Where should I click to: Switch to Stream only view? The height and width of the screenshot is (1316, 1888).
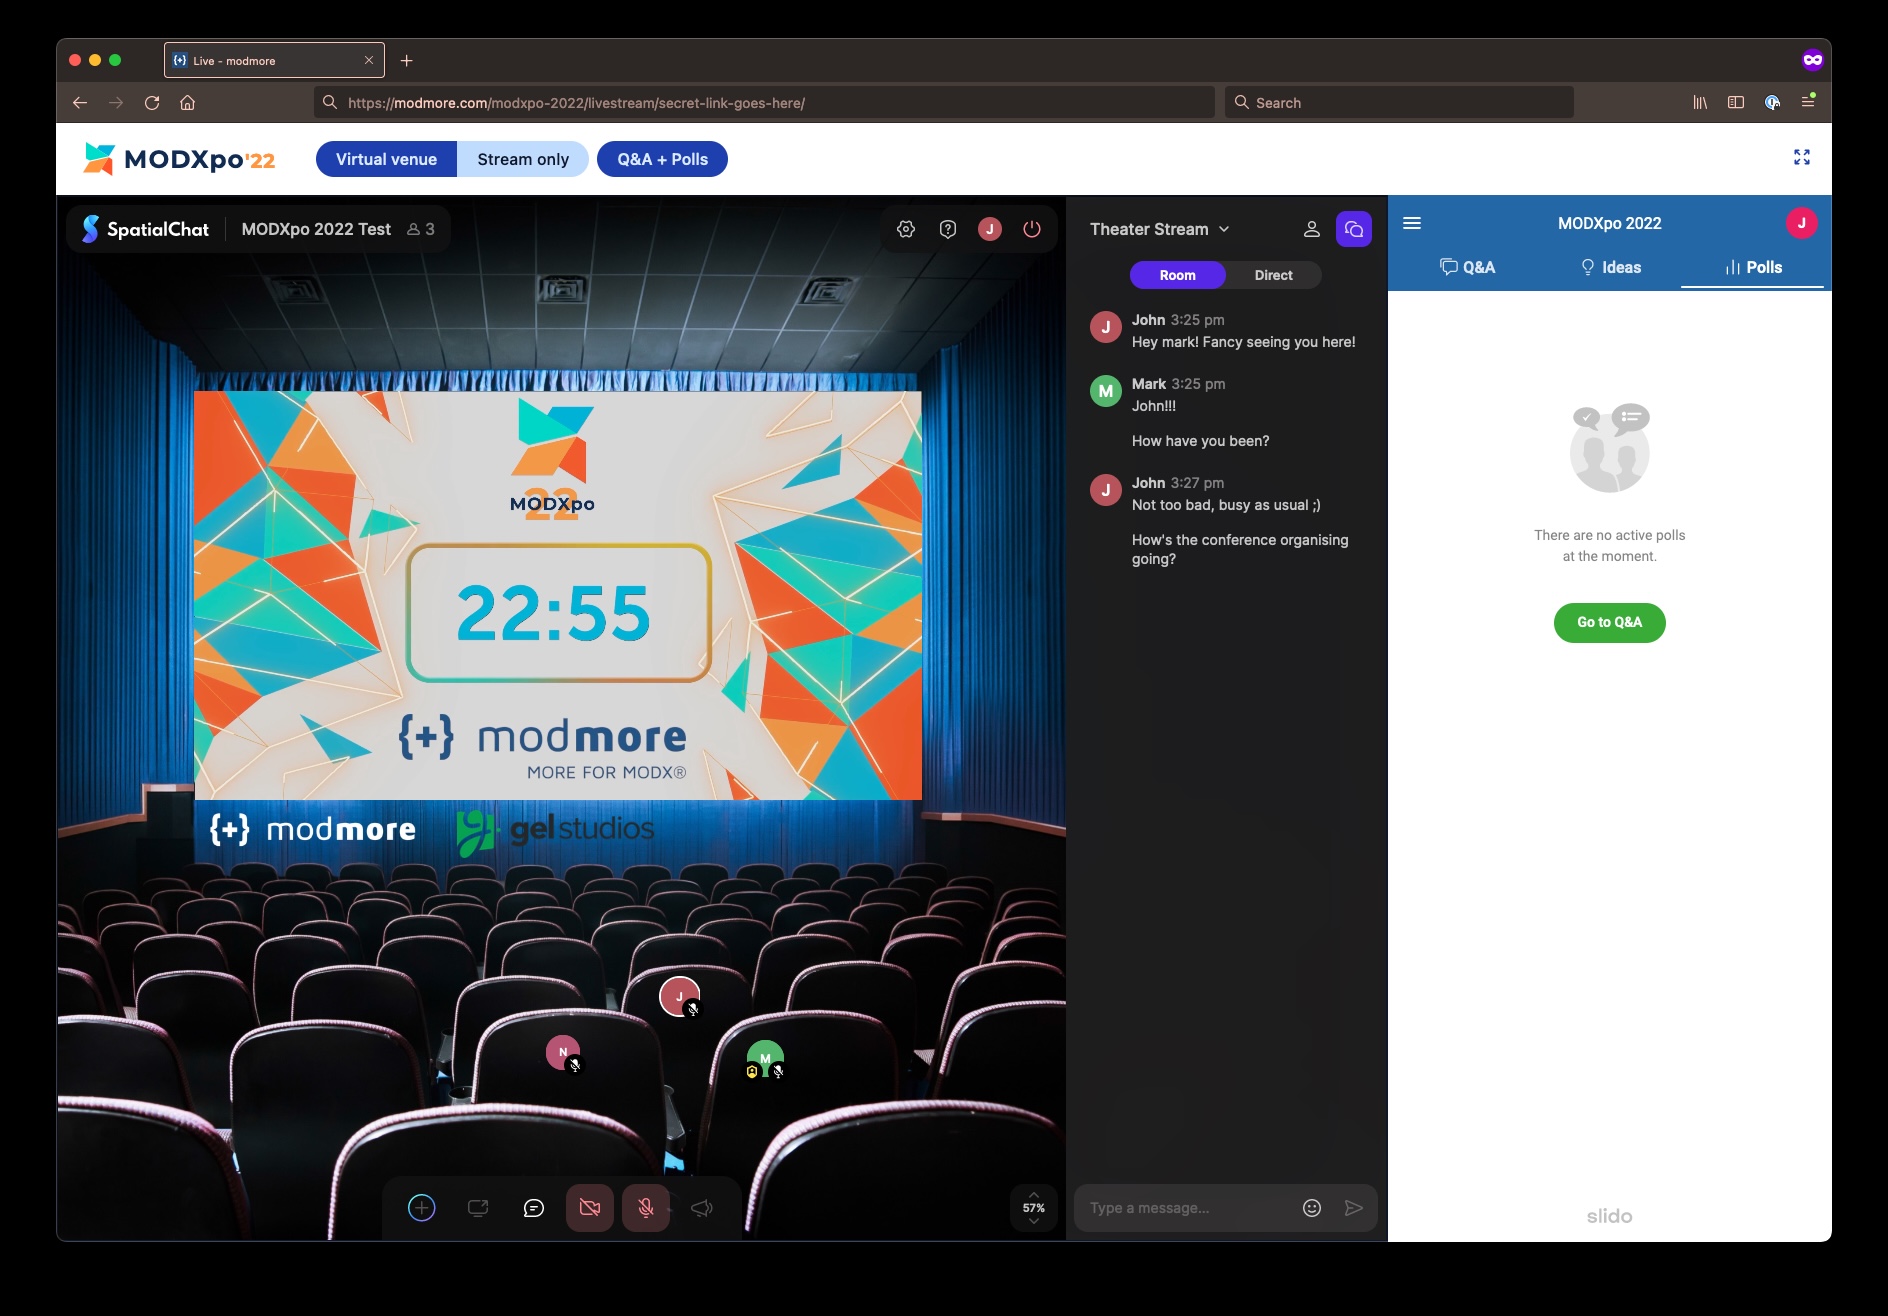523,159
